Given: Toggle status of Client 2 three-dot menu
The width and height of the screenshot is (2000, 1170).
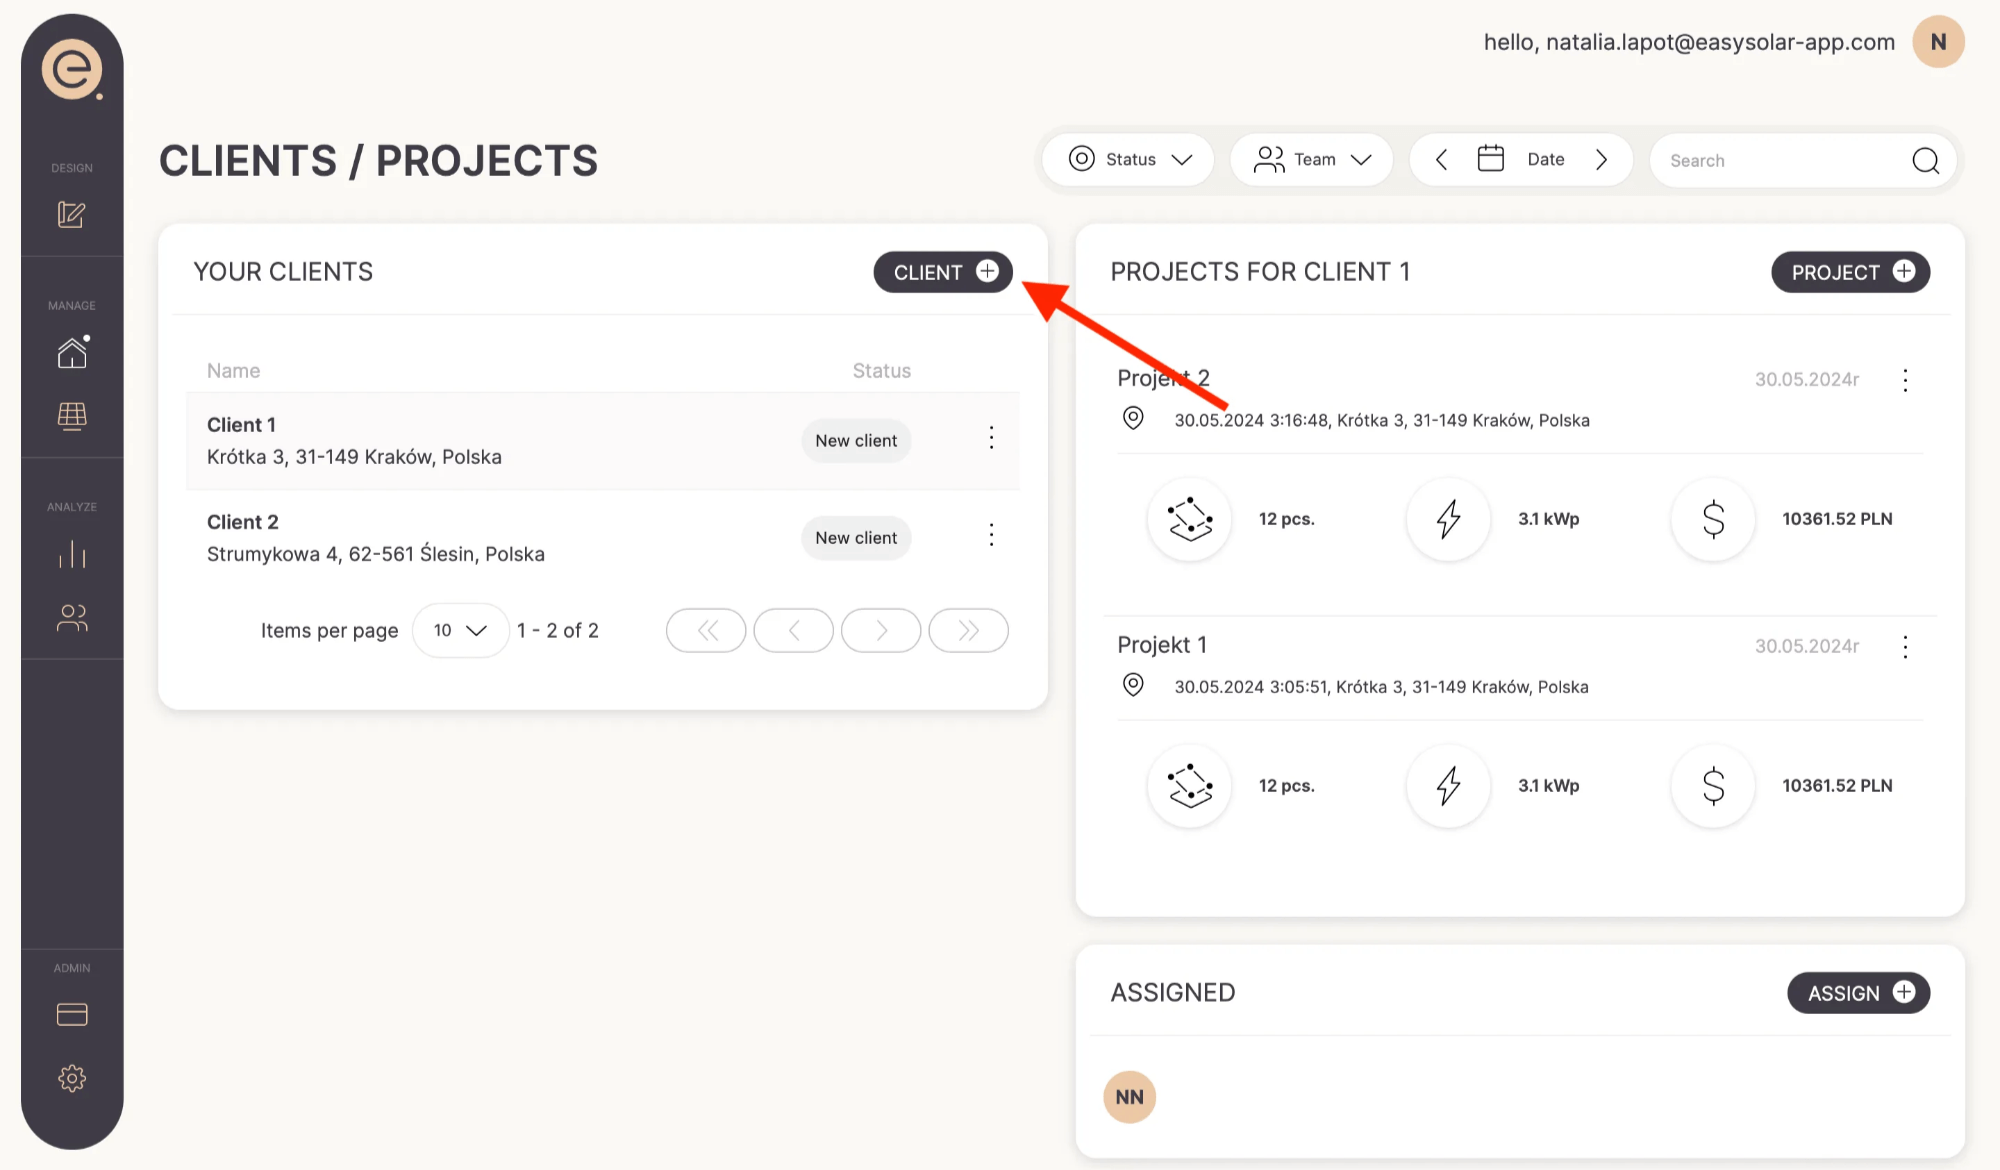Looking at the screenshot, I should (x=992, y=535).
